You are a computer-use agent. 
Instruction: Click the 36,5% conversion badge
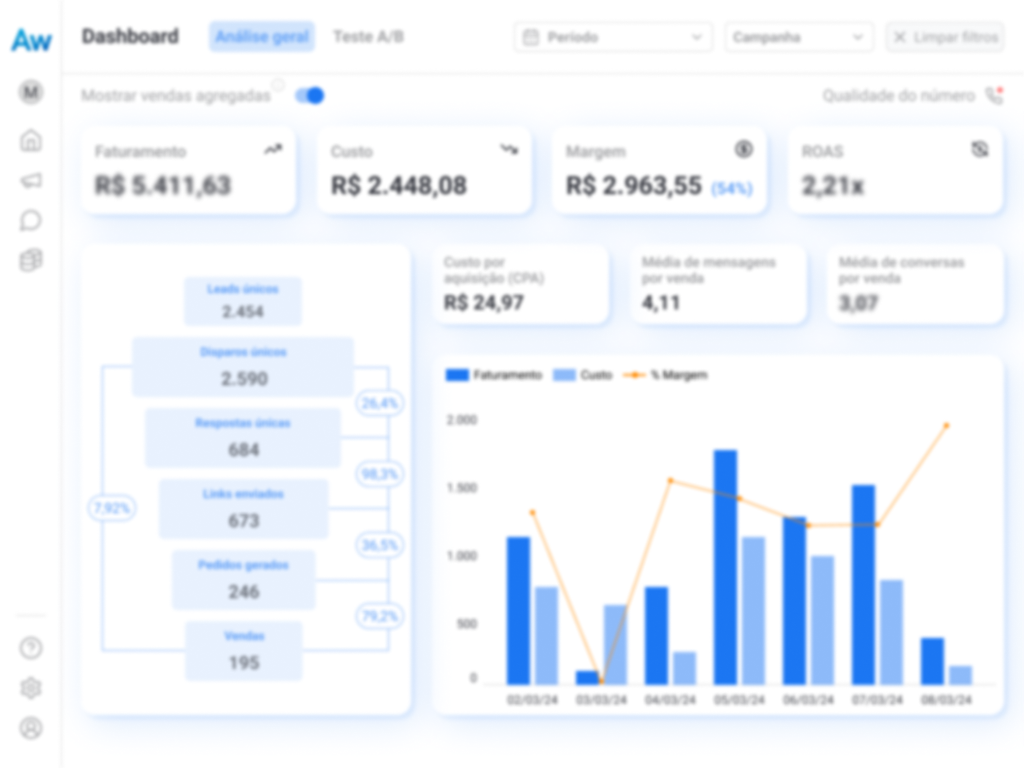click(379, 545)
